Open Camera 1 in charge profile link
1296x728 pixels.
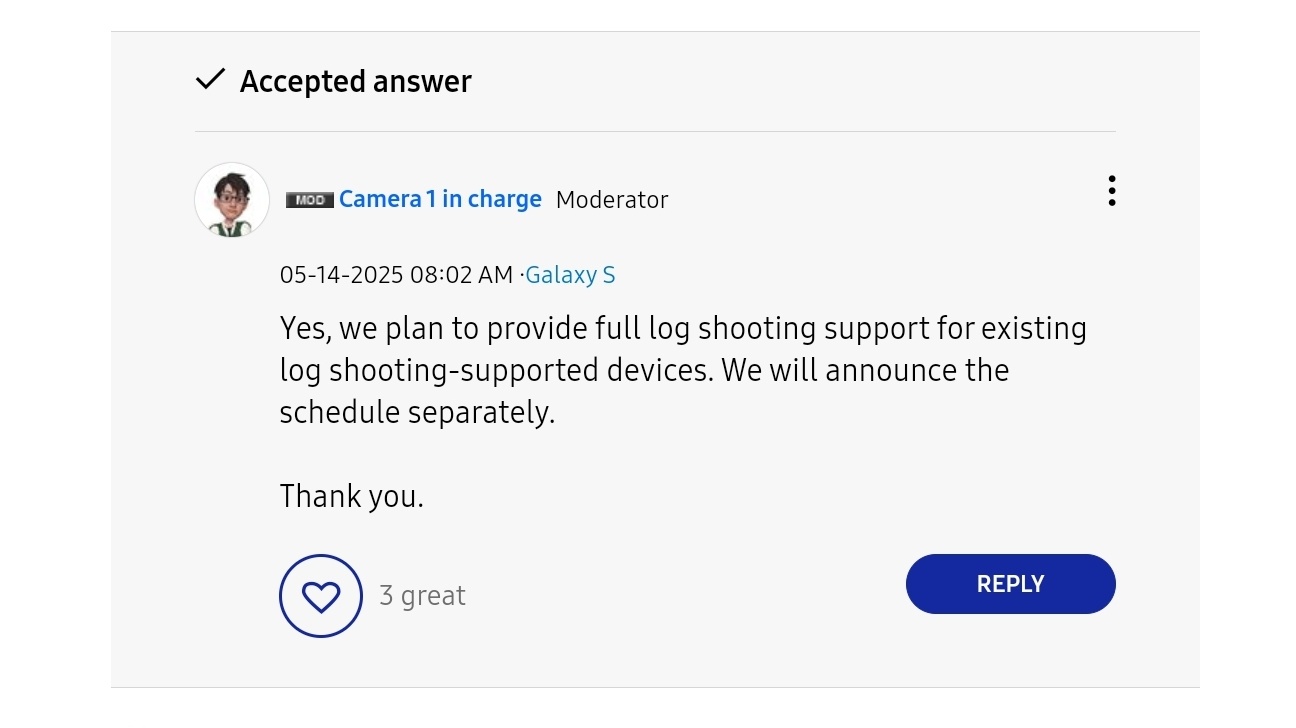[440, 199]
